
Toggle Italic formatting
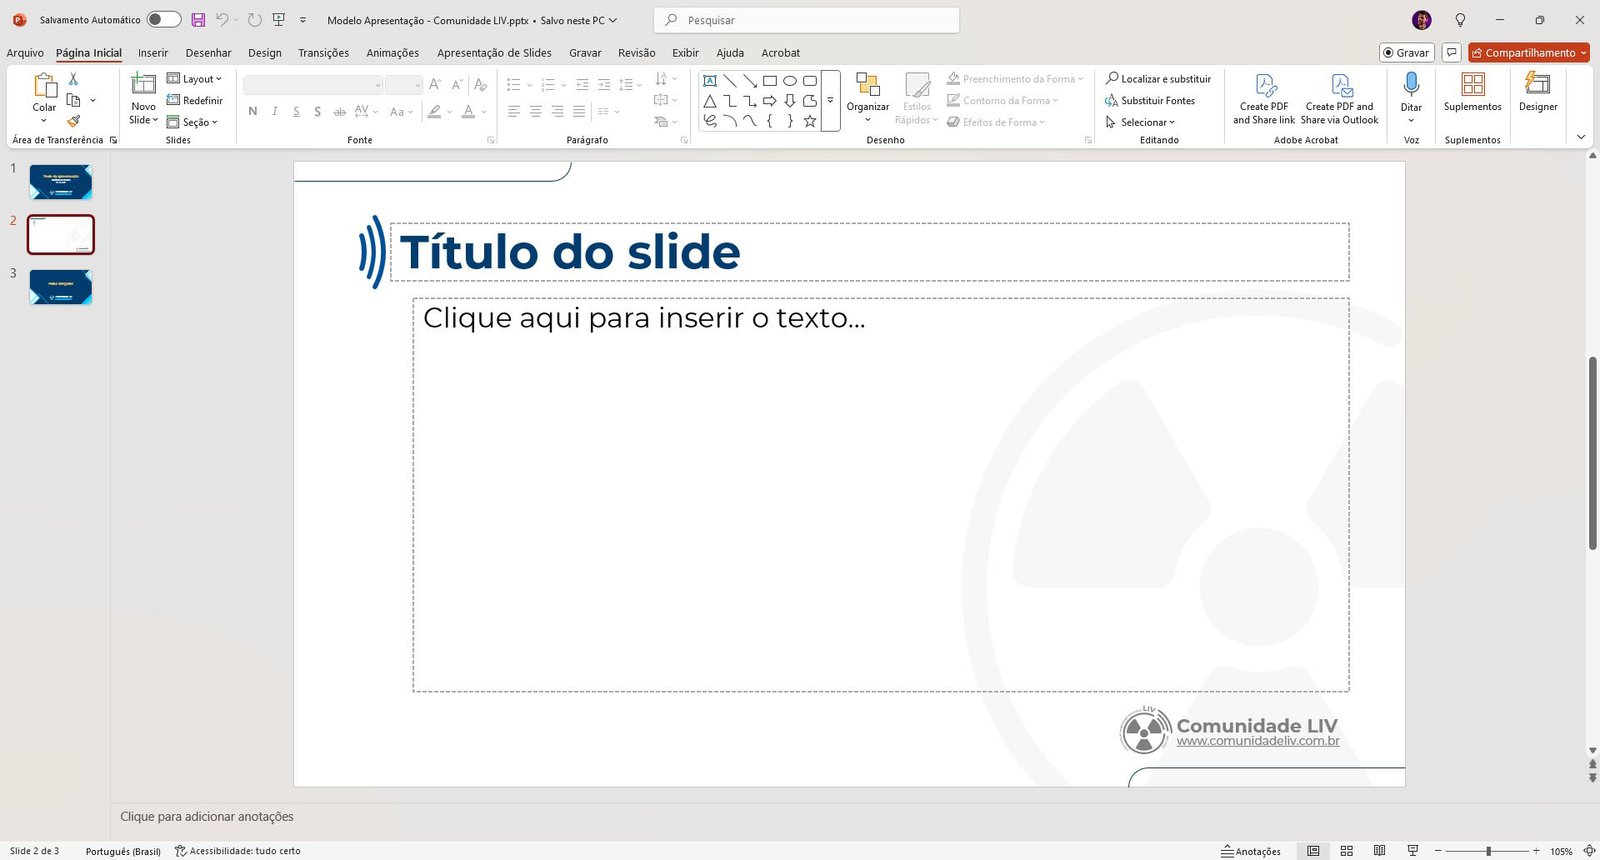pos(275,112)
